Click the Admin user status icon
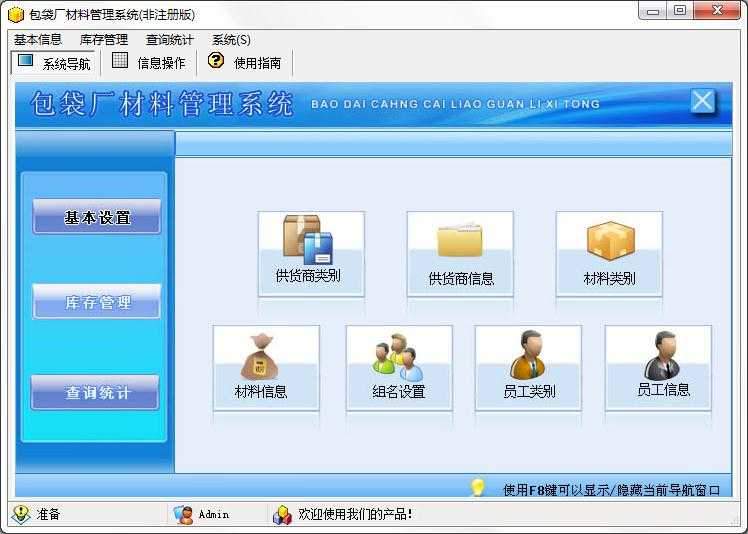 point(183,514)
